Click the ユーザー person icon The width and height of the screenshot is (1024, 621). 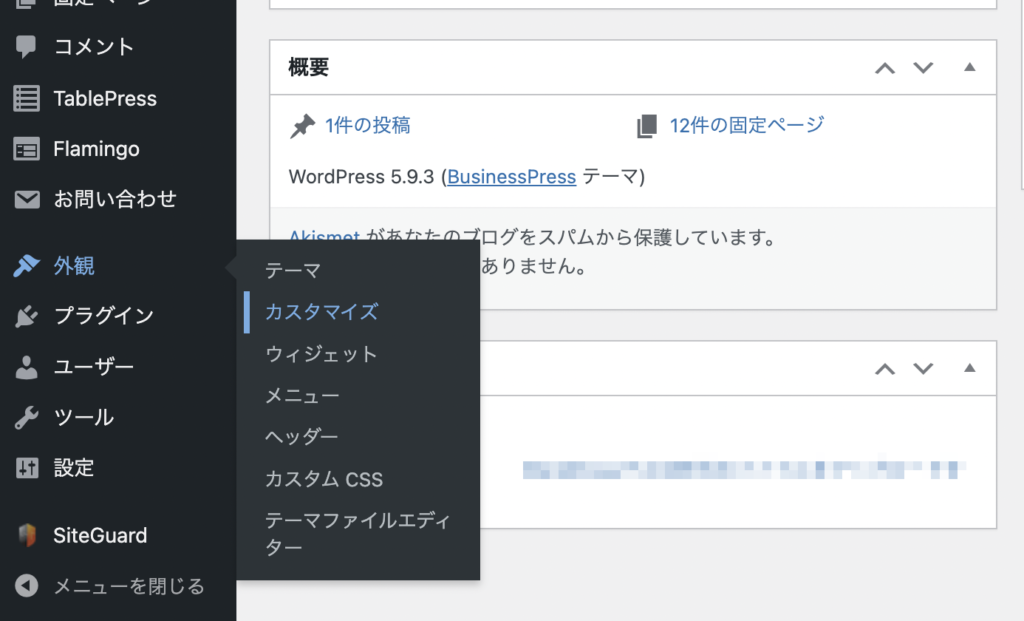(x=27, y=367)
